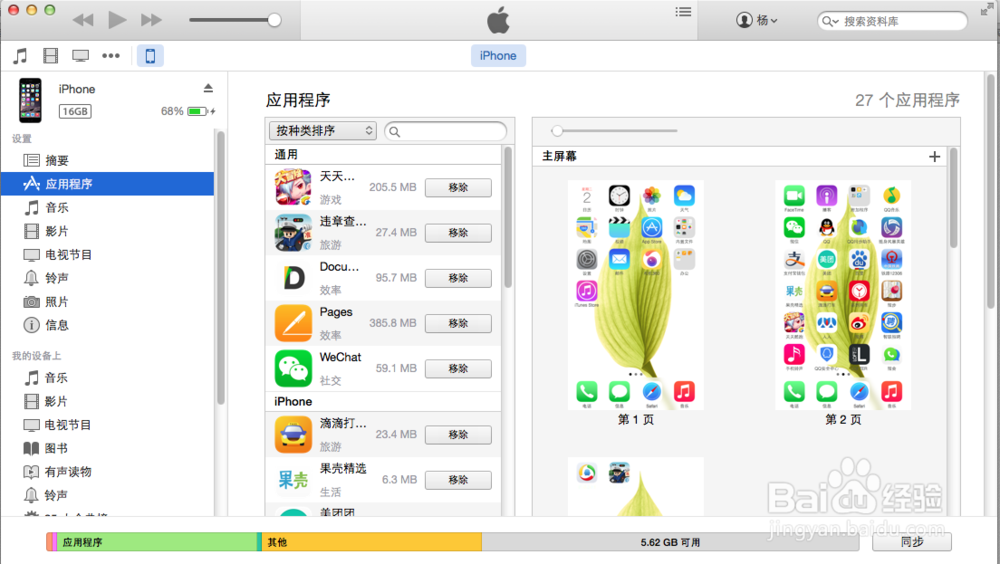Click the 16GB capacity label
Image resolution: width=1000 pixels, height=564 pixels.
[75, 111]
